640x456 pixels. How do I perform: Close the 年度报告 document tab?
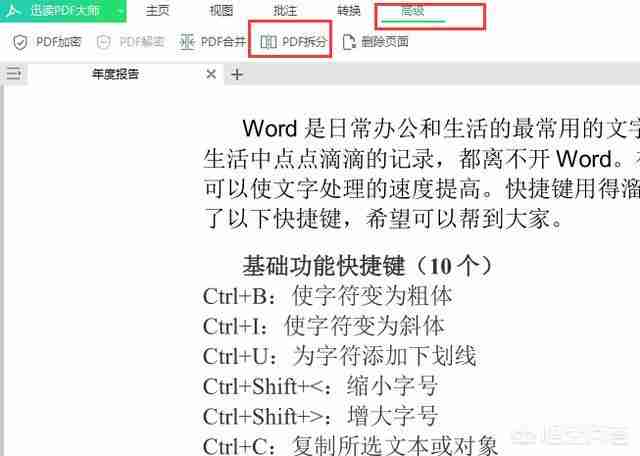click(211, 74)
